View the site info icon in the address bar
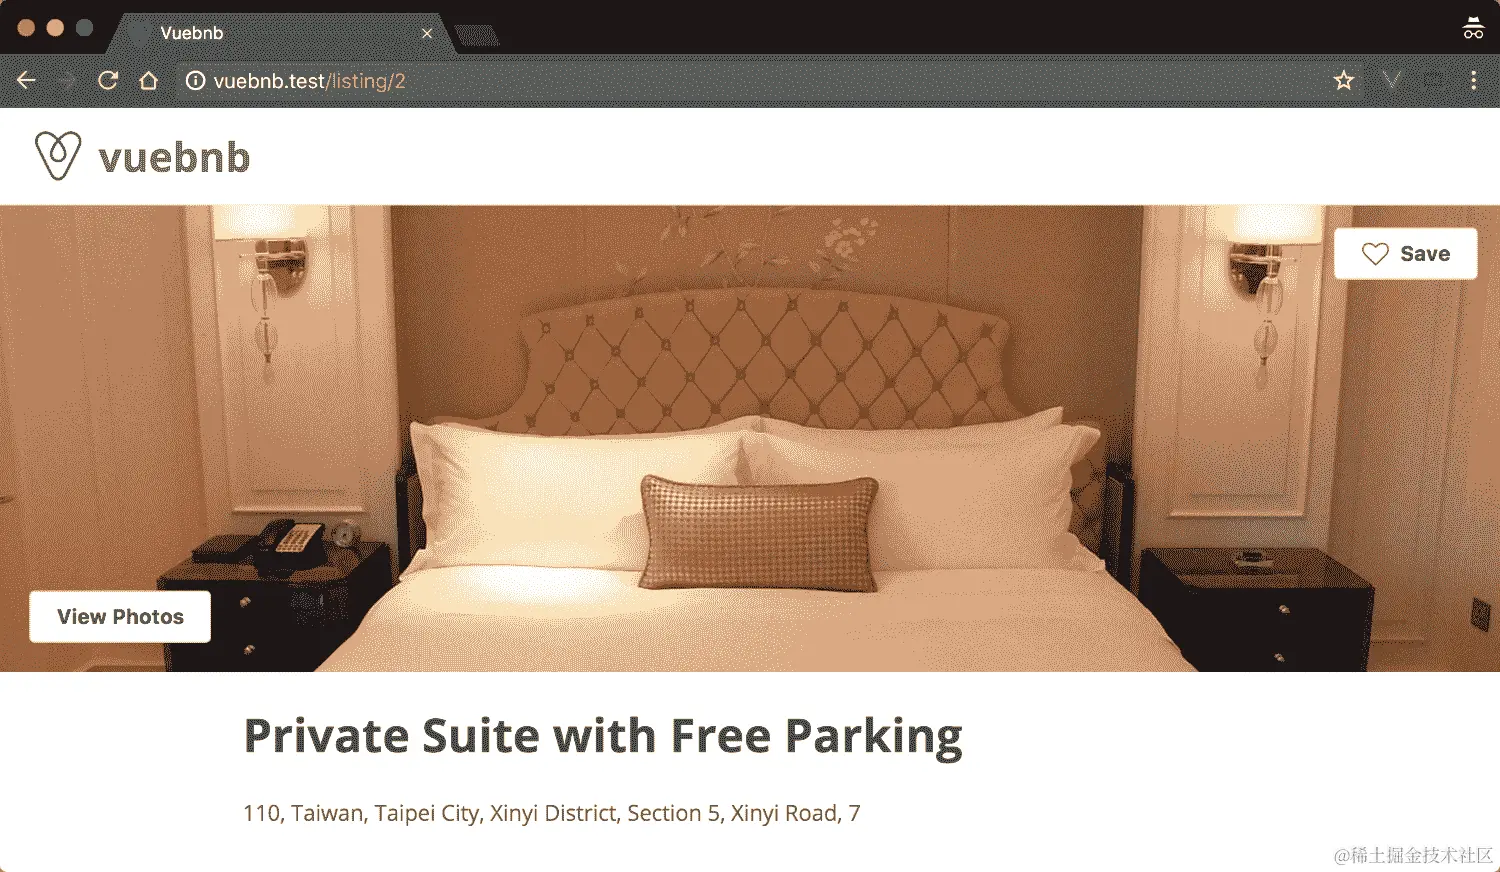The image size is (1500, 872). pyautogui.click(x=196, y=81)
